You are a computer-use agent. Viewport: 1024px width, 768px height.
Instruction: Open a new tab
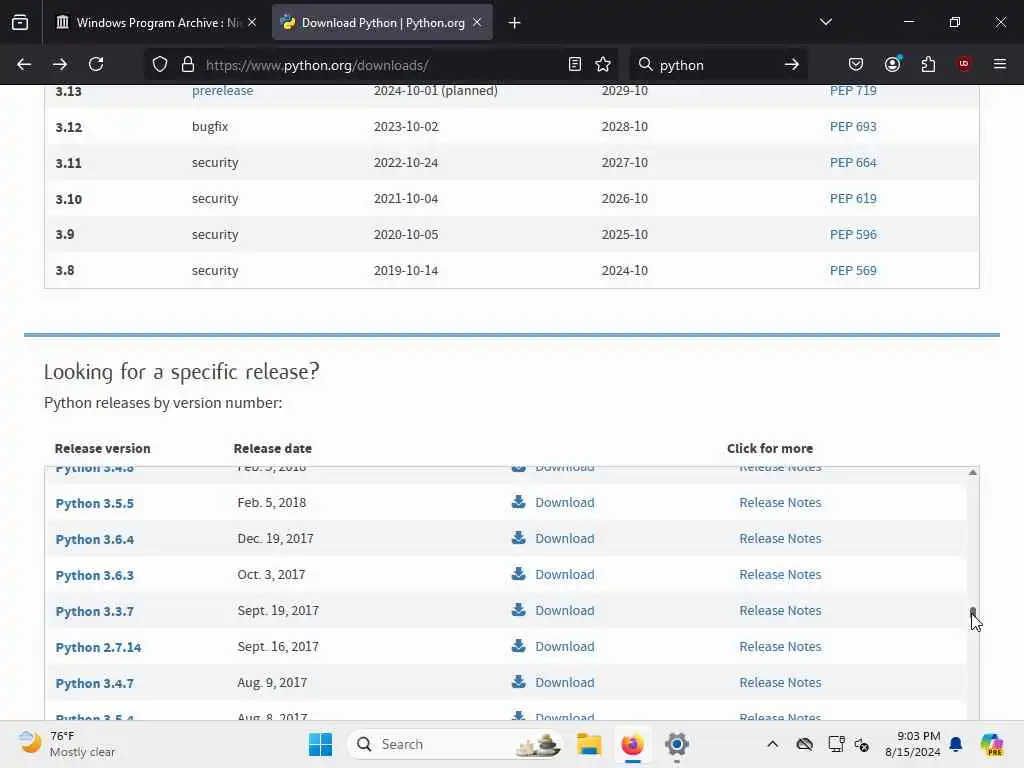(x=515, y=23)
